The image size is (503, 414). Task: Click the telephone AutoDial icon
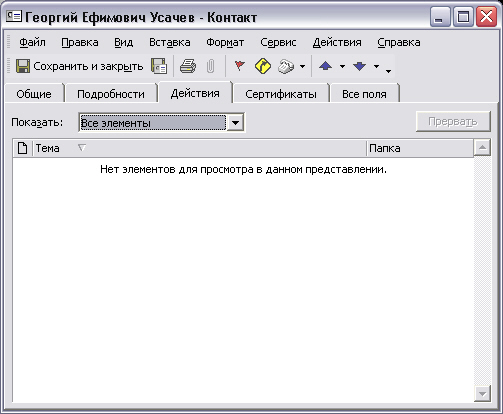286,66
